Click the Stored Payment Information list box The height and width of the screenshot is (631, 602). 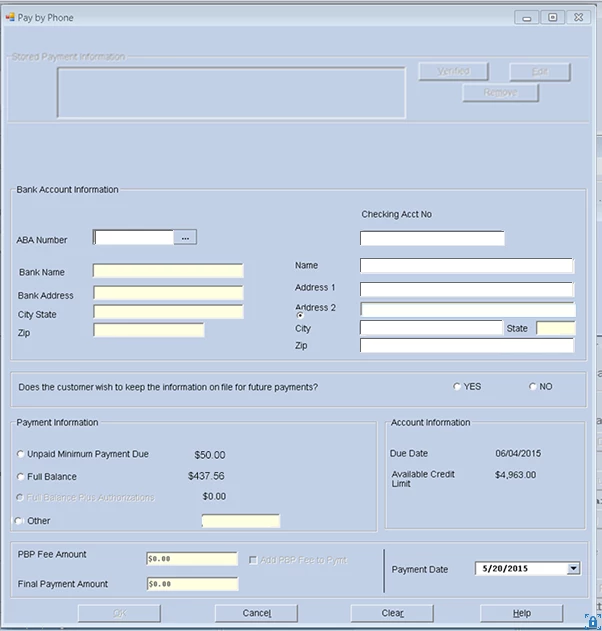pos(231,93)
